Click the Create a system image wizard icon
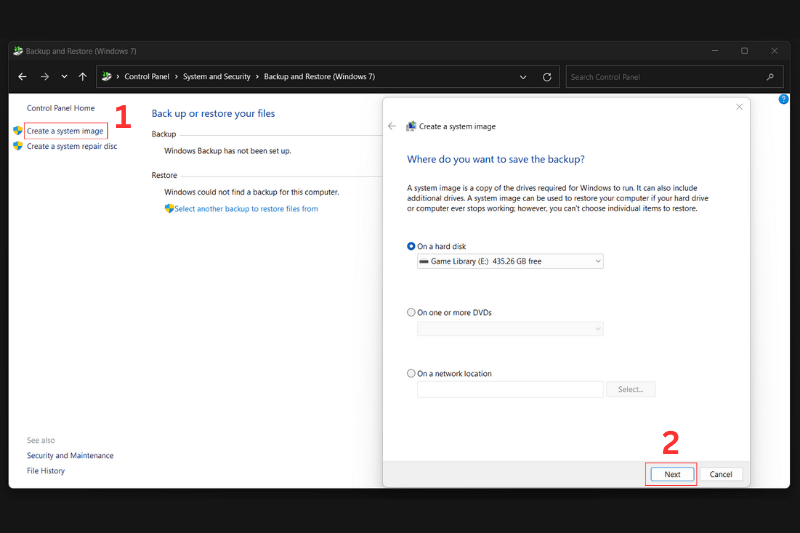The image size is (800, 533). (411, 126)
